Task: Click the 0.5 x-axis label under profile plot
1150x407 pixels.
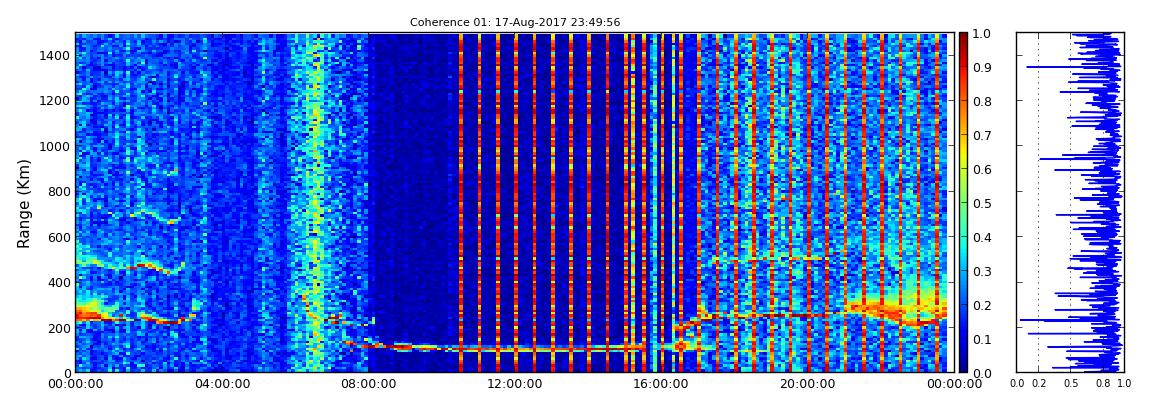Action: 1071,384
